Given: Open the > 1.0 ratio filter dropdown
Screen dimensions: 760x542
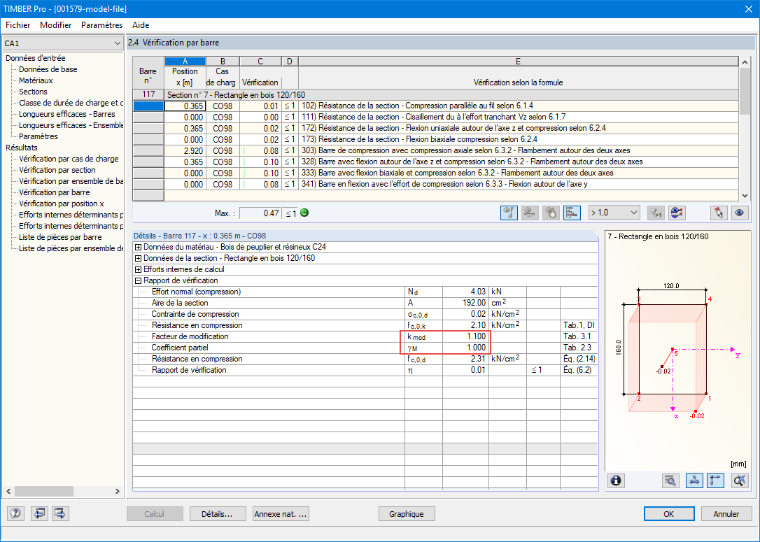Looking at the screenshot, I should click(614, 212).
